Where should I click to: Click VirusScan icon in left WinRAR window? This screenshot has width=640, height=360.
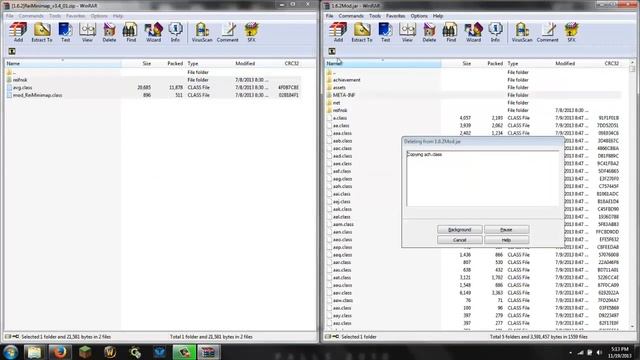coord(202,32)
